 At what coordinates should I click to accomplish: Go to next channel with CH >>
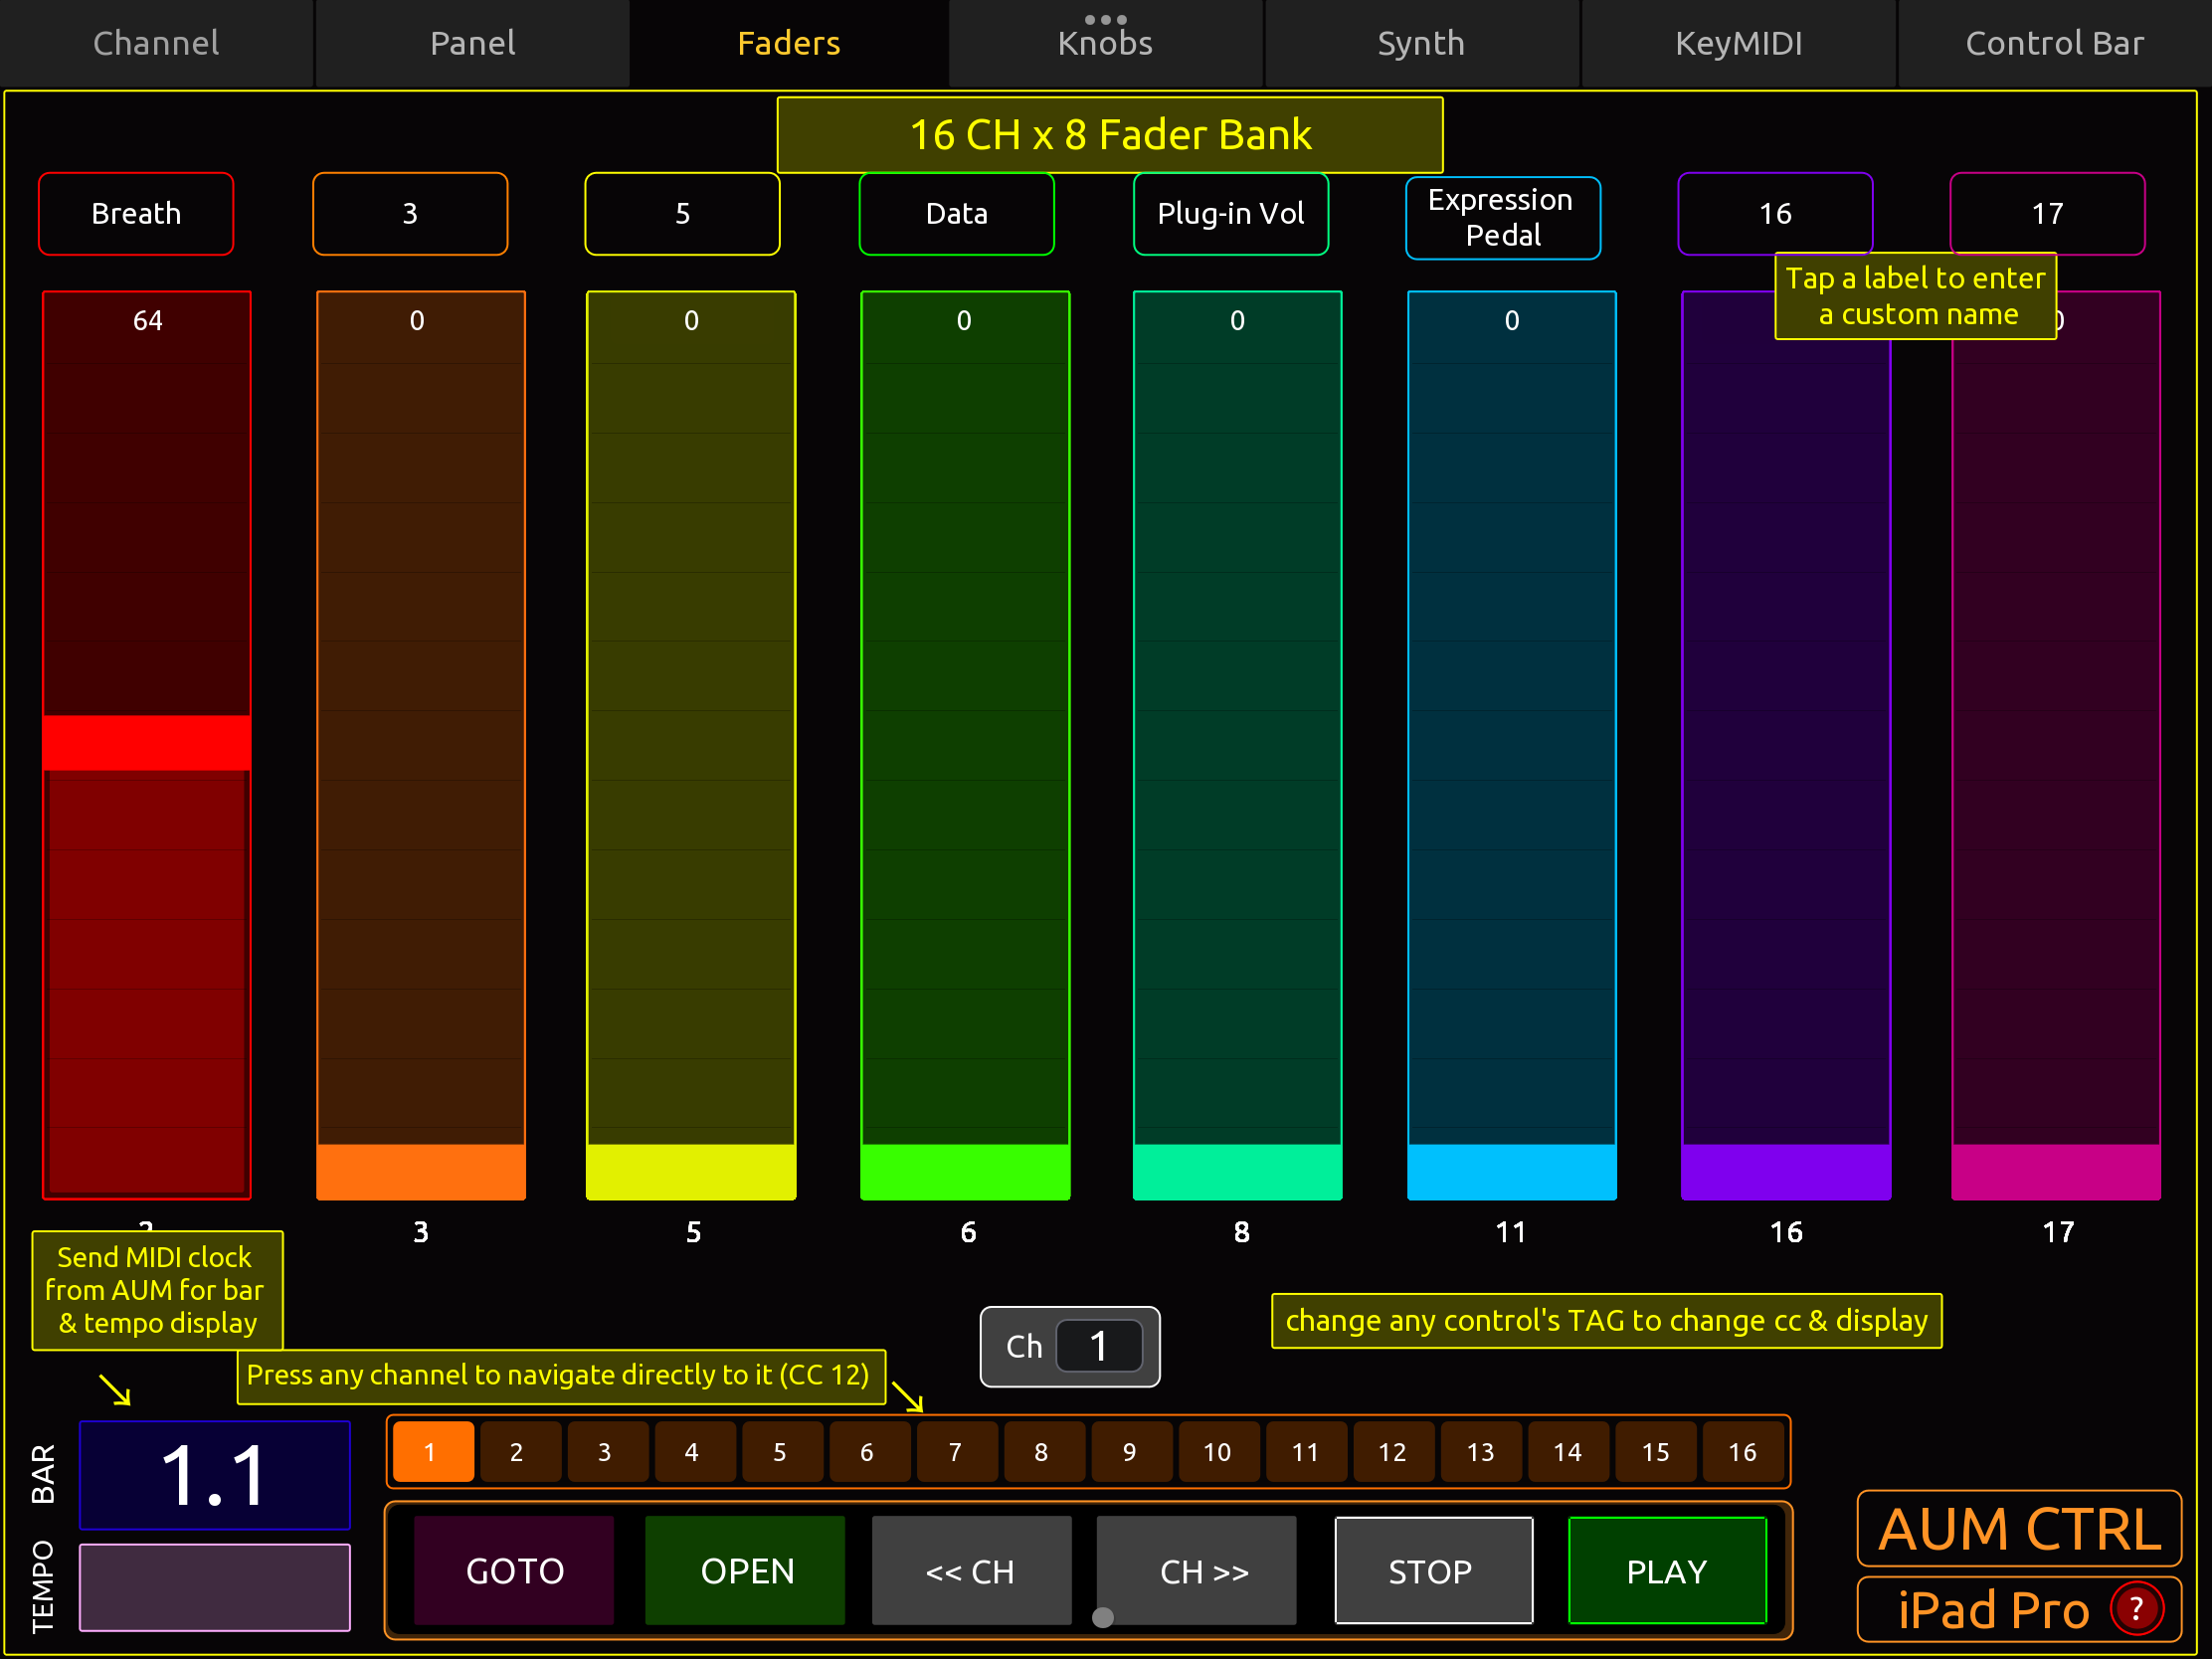1196,1570
